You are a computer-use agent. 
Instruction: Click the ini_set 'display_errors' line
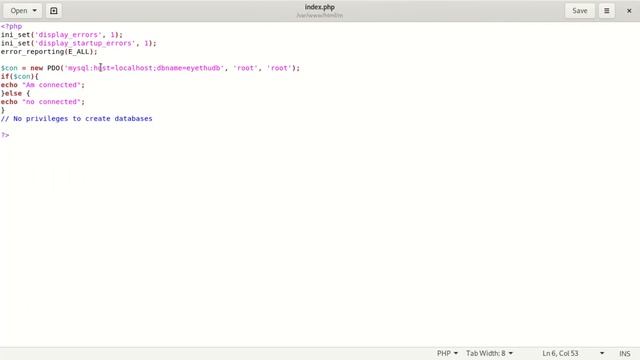(x=62, y=35)
